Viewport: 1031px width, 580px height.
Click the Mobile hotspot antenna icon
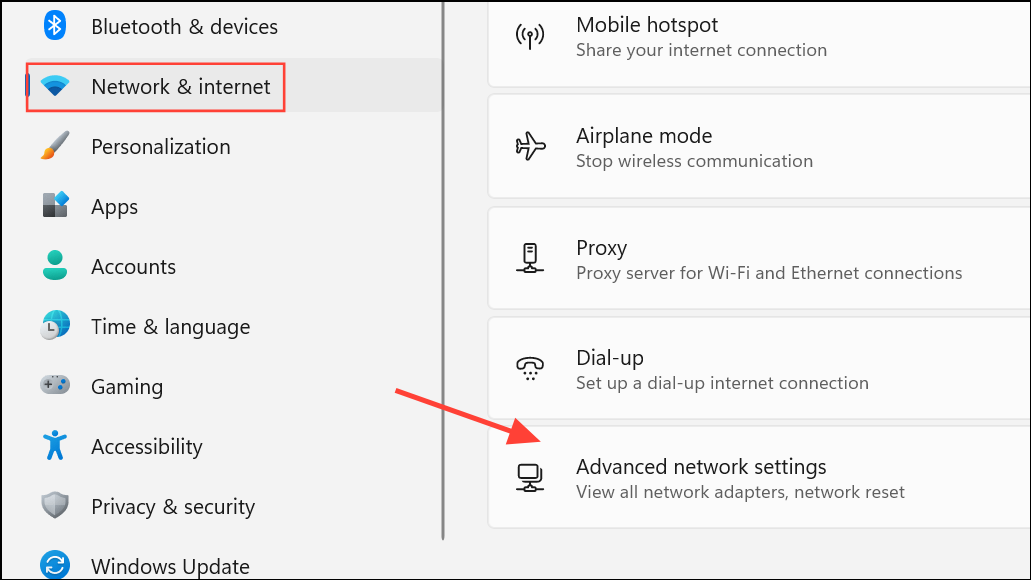(530, 36)
